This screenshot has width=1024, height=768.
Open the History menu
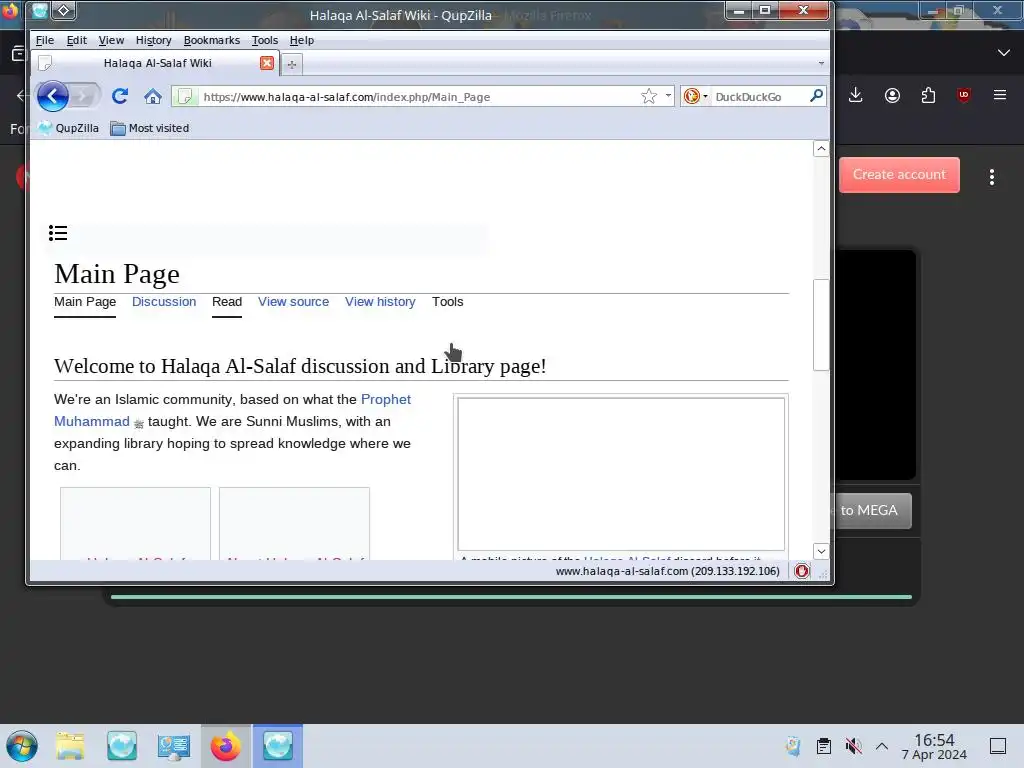click(x=153, y=40)
